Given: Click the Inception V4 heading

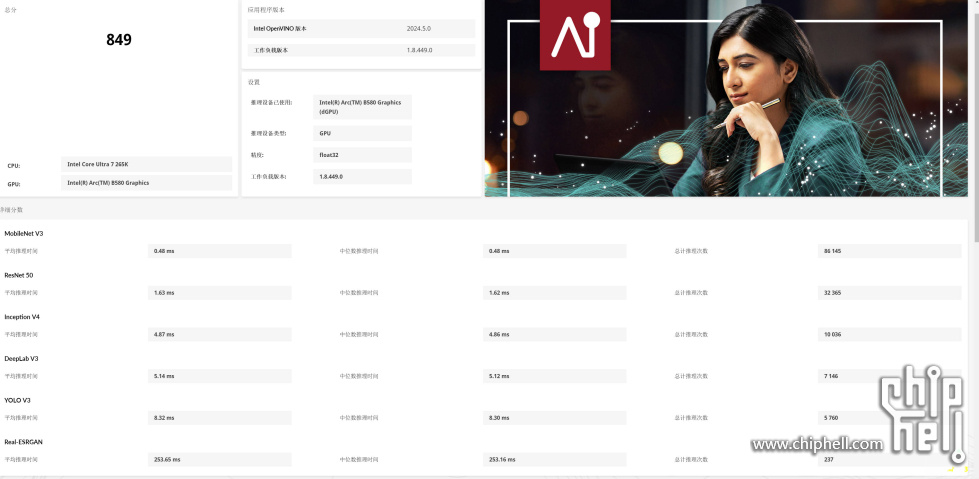Looking at the screenshot, I should 22,317.
